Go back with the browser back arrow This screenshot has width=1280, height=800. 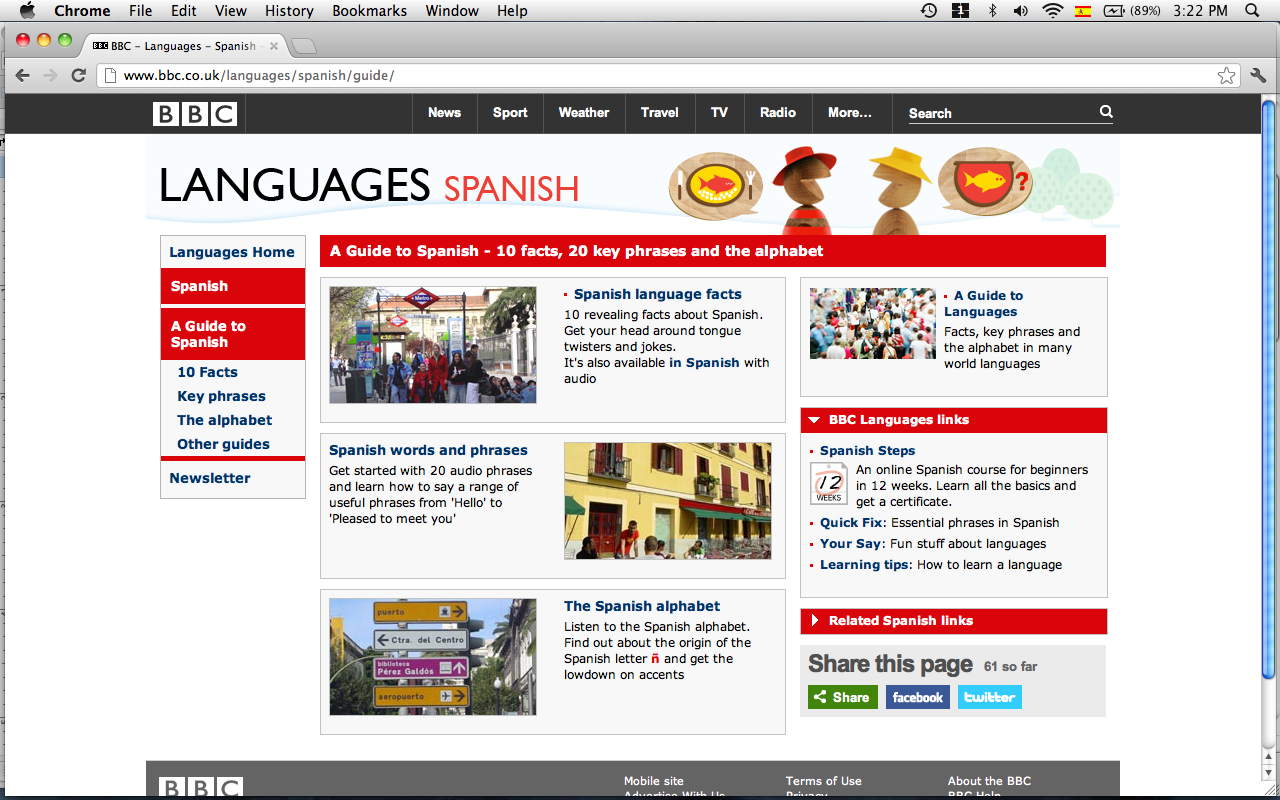tap(23, 75)
